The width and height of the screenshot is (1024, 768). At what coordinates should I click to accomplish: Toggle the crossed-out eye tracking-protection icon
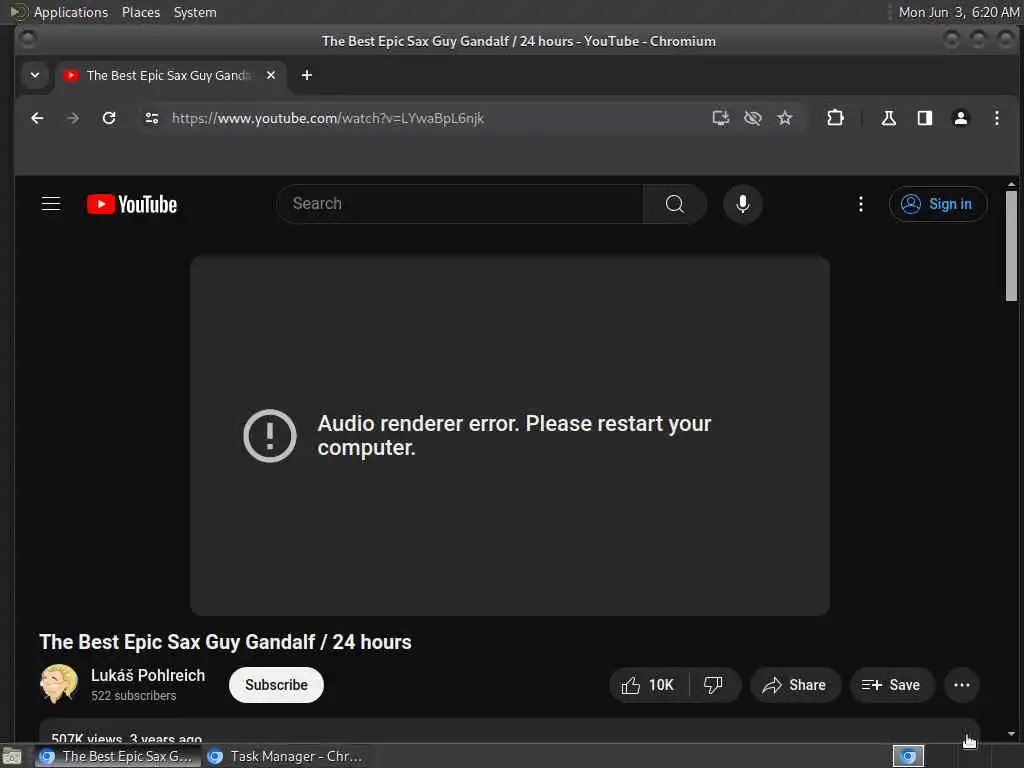(752, 118)
